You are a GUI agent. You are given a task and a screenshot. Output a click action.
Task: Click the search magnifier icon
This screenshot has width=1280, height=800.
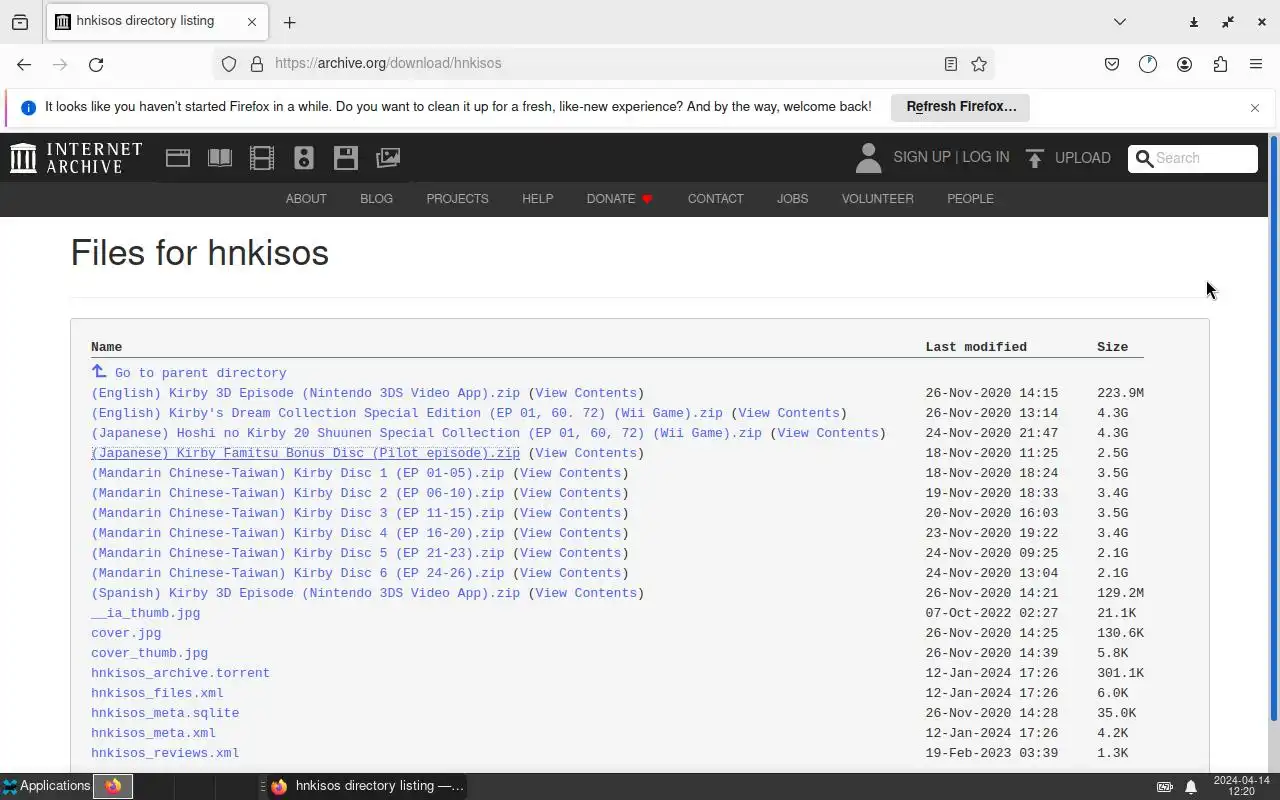pos(1145,158)
